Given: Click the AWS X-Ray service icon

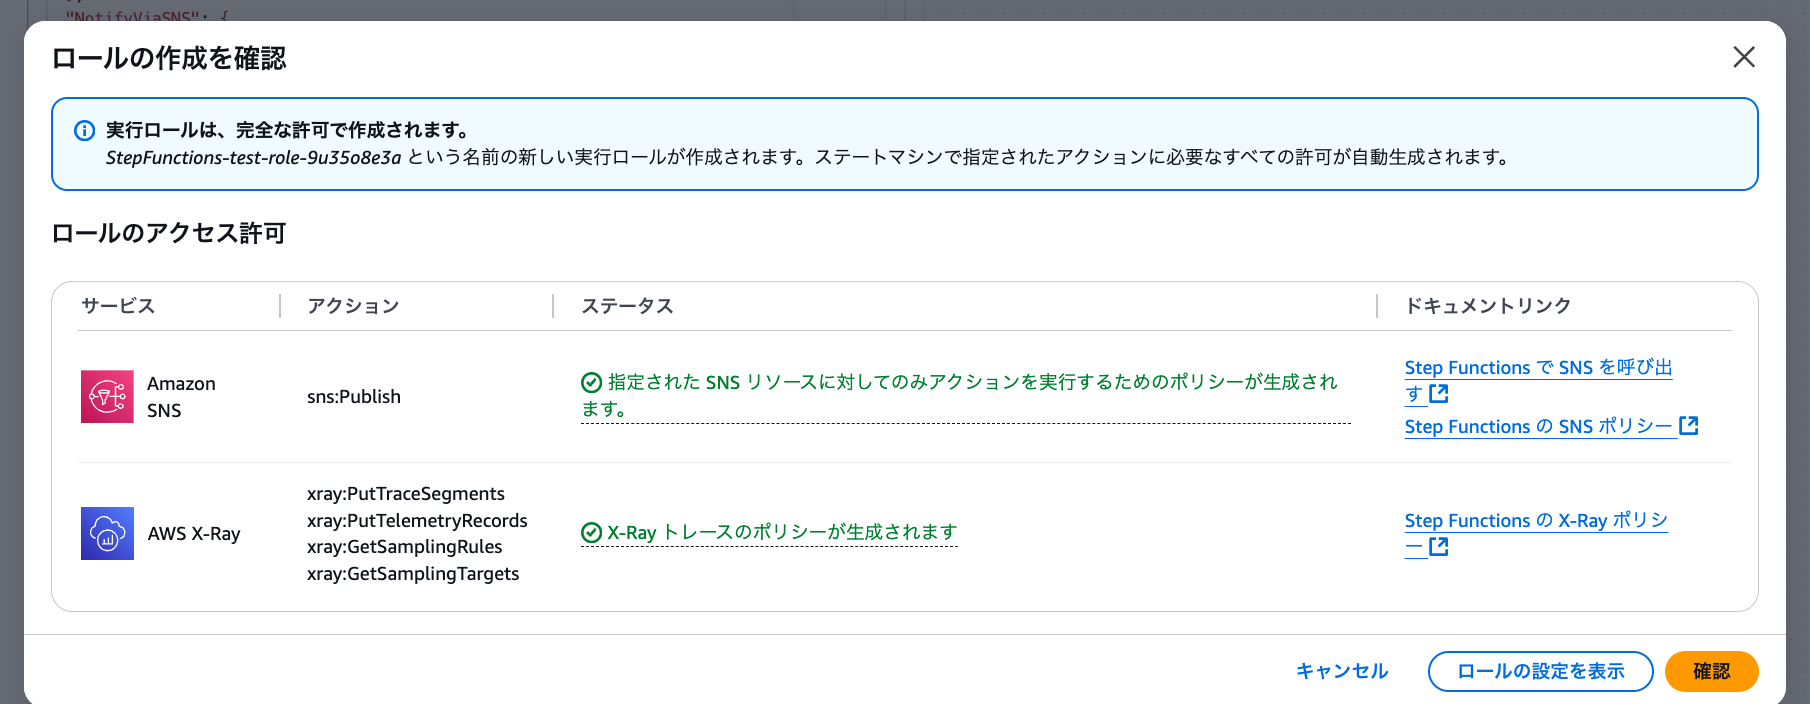Looking at the screenshot, I should tap(107, 533).
